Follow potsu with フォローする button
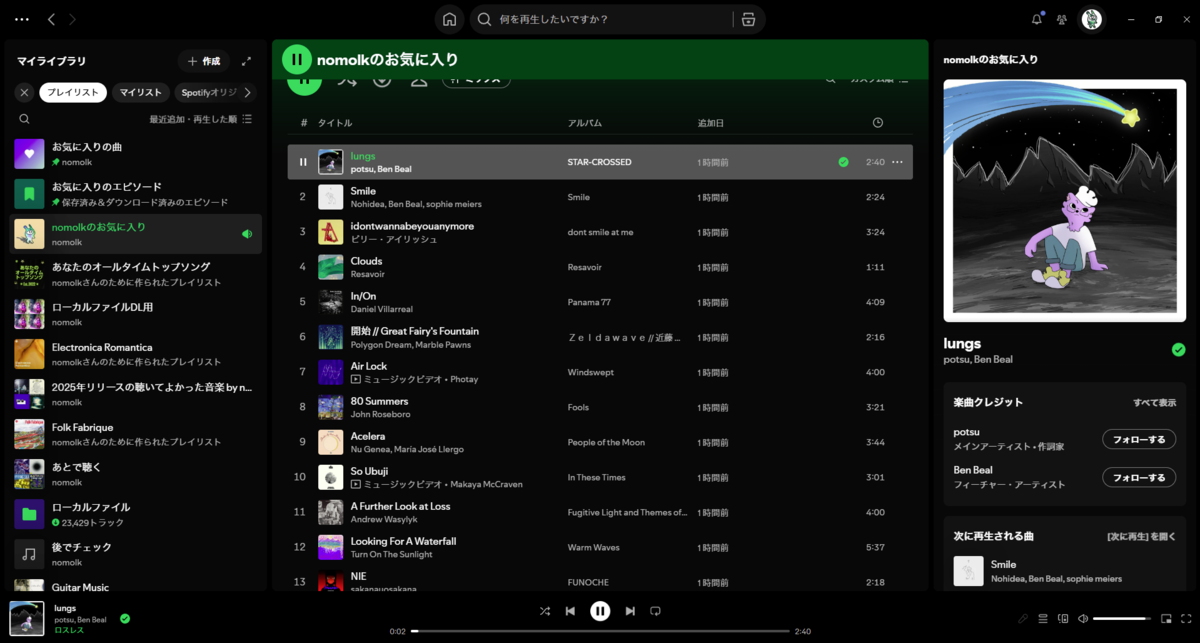The height and width of the screenshot is (643, 1200). tap(1139, 439)
